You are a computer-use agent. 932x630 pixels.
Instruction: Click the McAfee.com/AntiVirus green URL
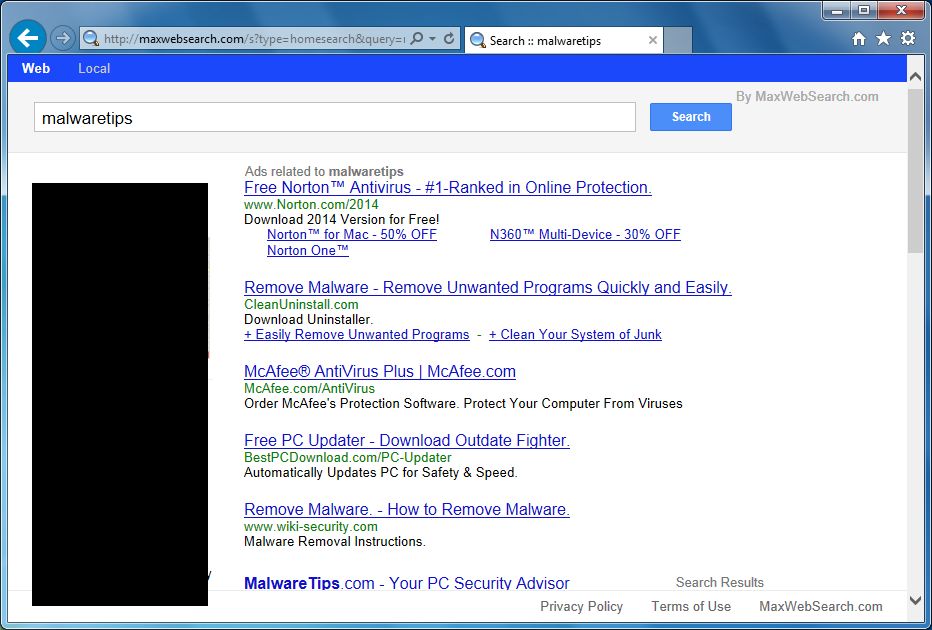click(x=309, y=388)
